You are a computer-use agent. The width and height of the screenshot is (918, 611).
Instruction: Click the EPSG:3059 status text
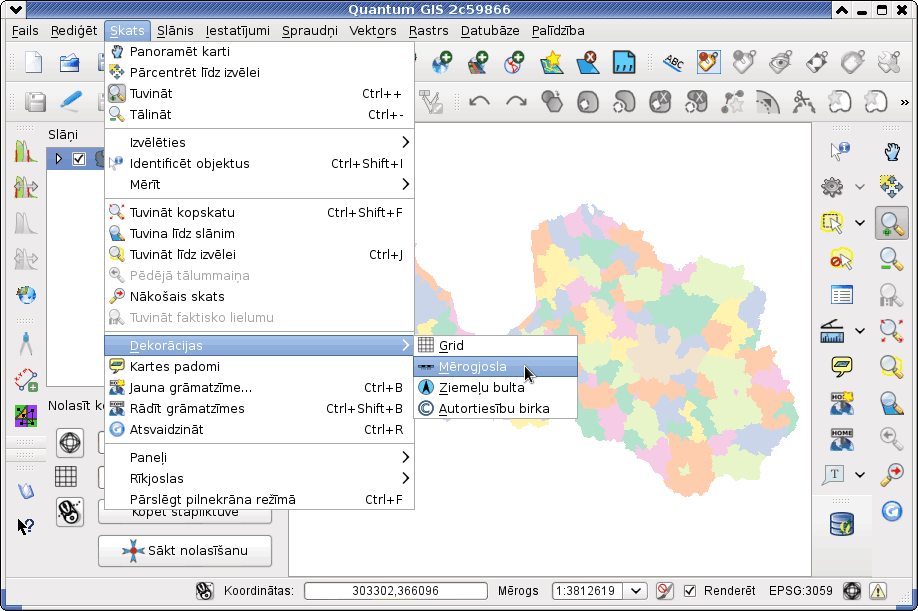pos(800,591)
